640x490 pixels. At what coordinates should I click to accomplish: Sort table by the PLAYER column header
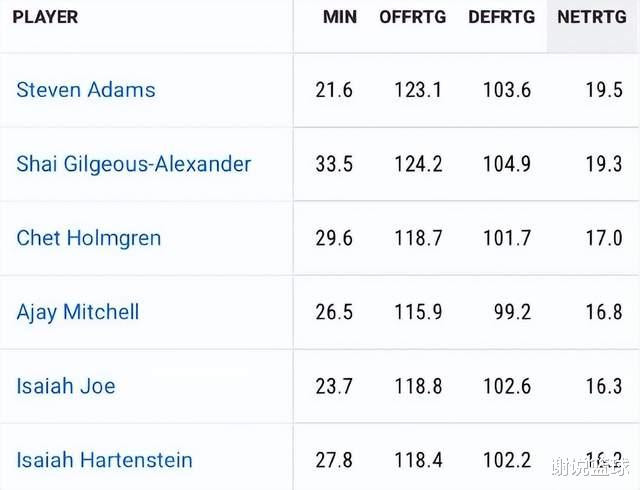click(x=45, y=18)
